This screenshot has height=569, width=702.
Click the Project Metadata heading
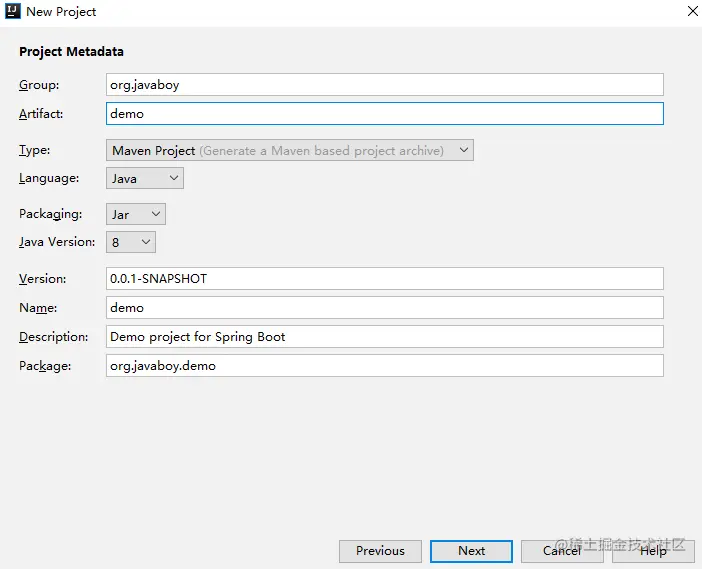(71, 51)
